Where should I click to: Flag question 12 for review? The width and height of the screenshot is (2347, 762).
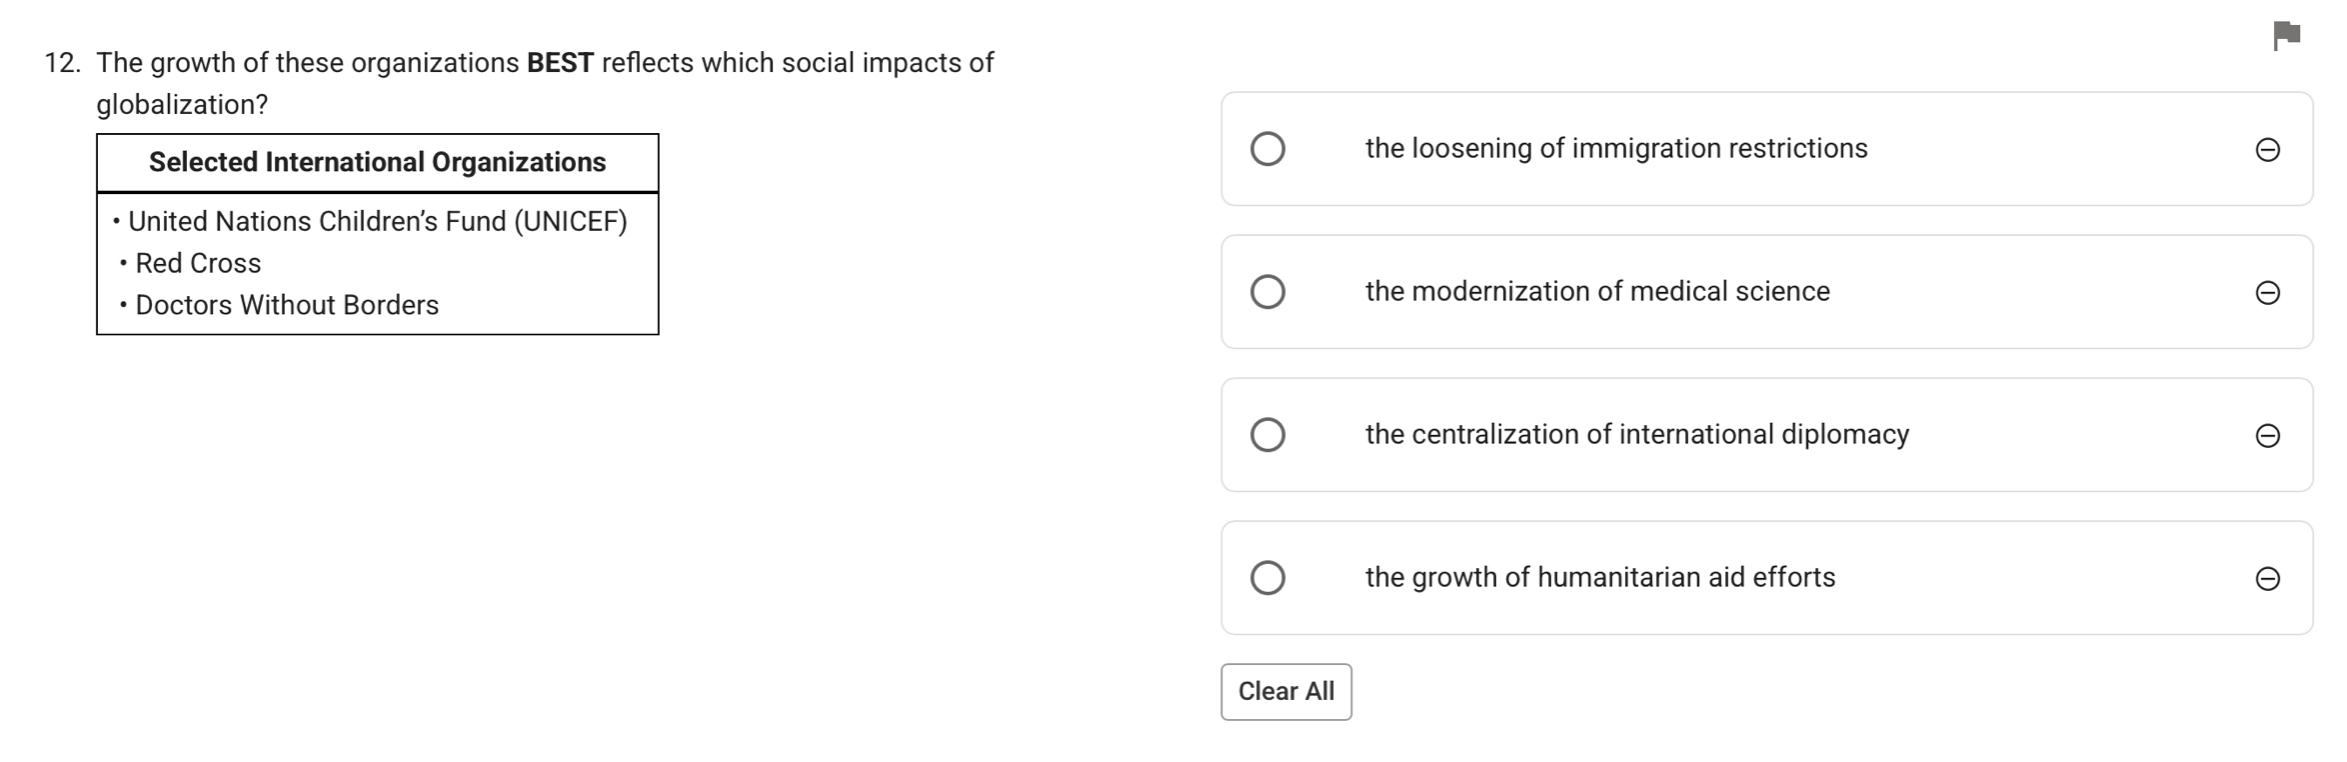click(2286, 34)
